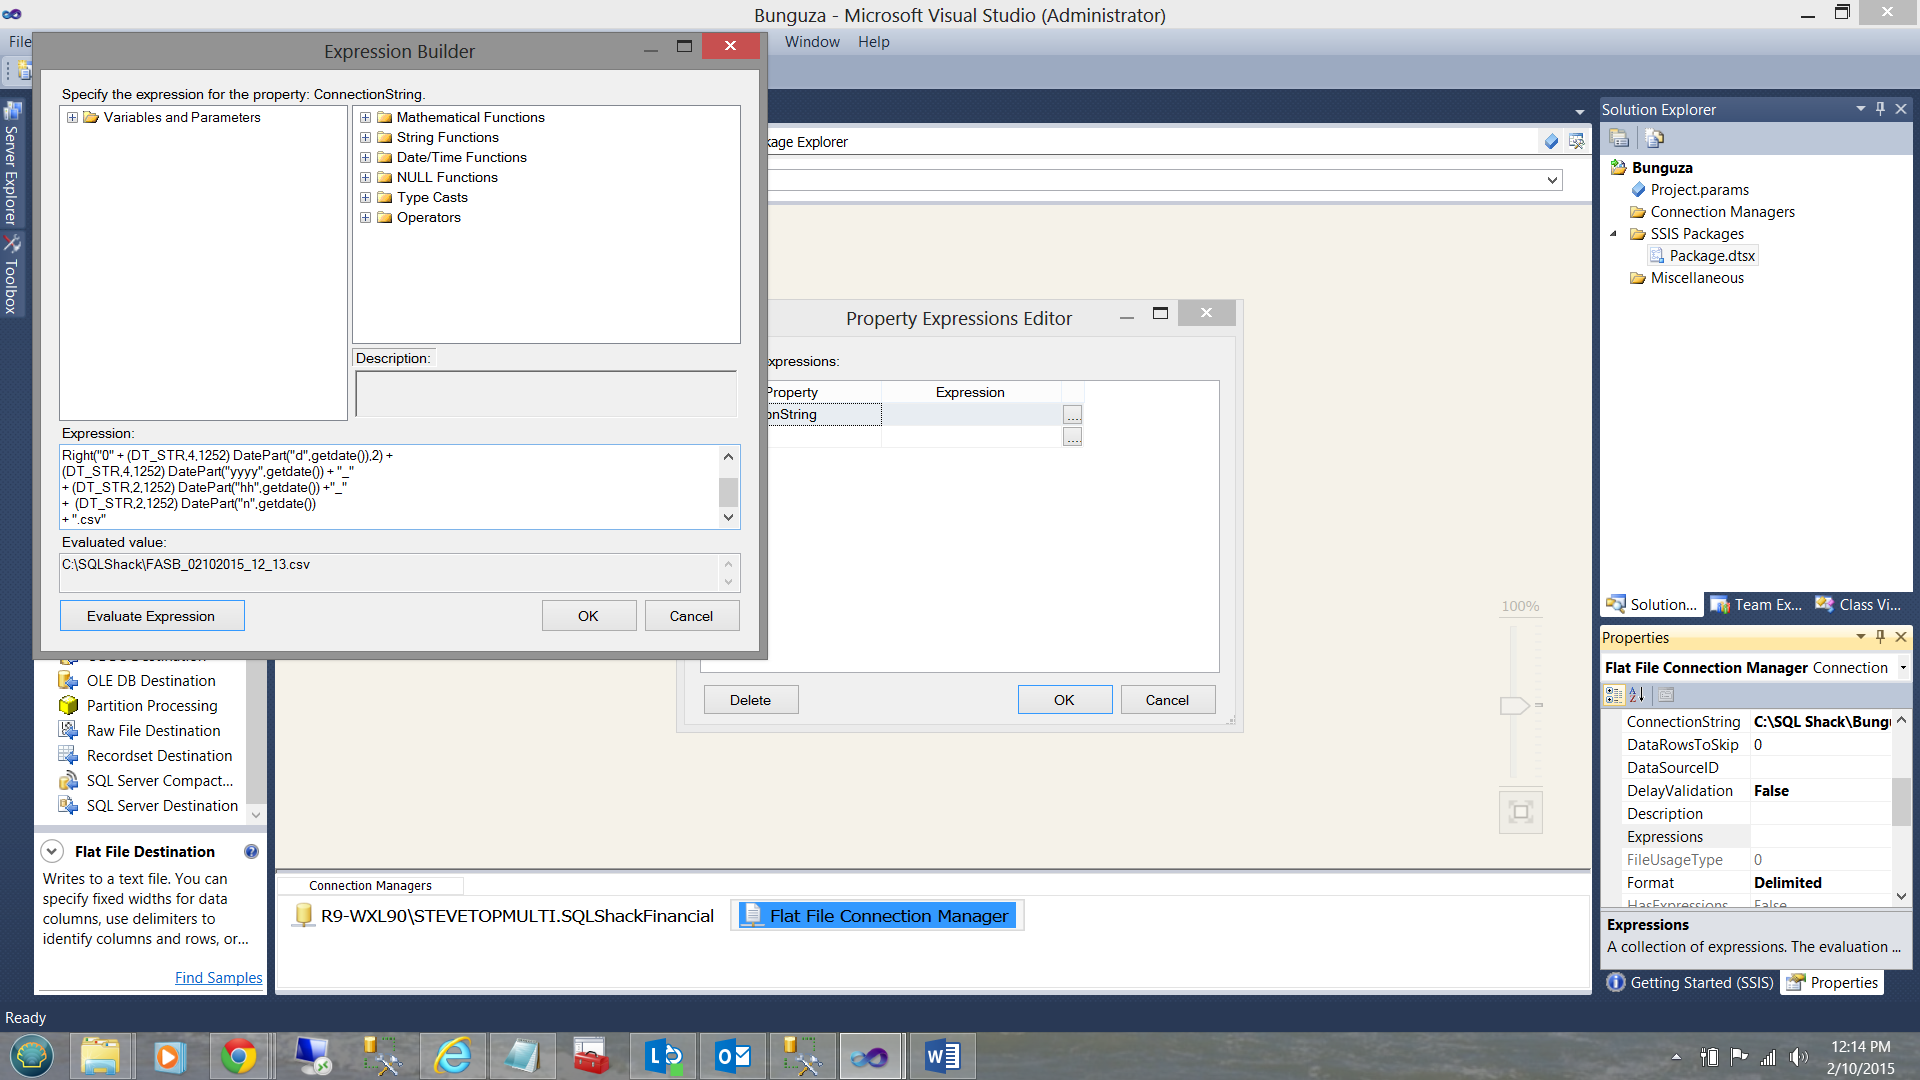This screenshot has width=1920, height=1080.
Task: Expand the String Functions folder
Action: (x=366, y=138)
